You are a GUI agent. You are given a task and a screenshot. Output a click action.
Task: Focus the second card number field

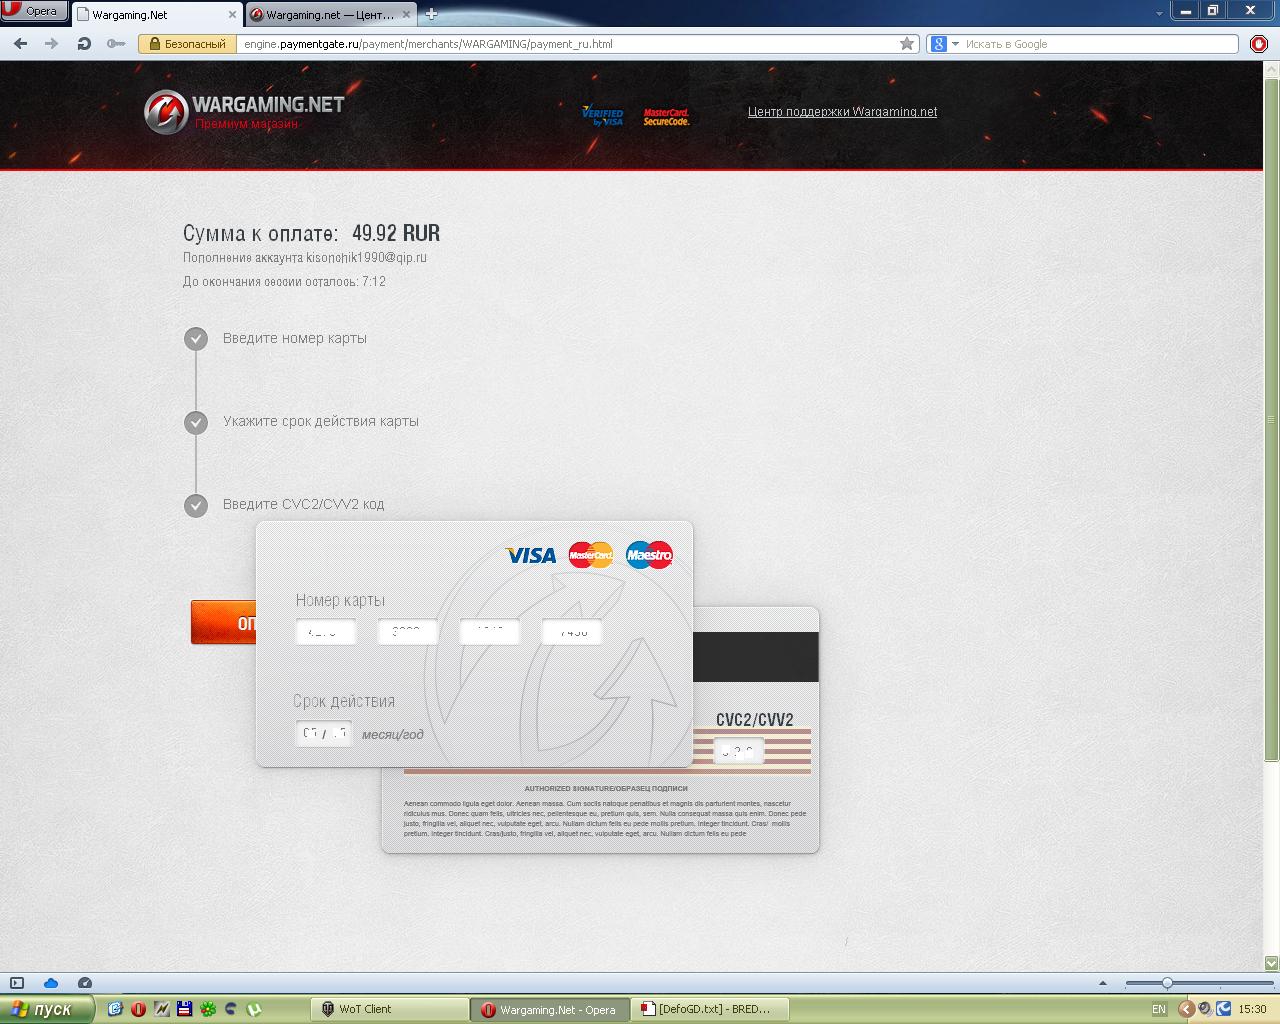point(408,632)
